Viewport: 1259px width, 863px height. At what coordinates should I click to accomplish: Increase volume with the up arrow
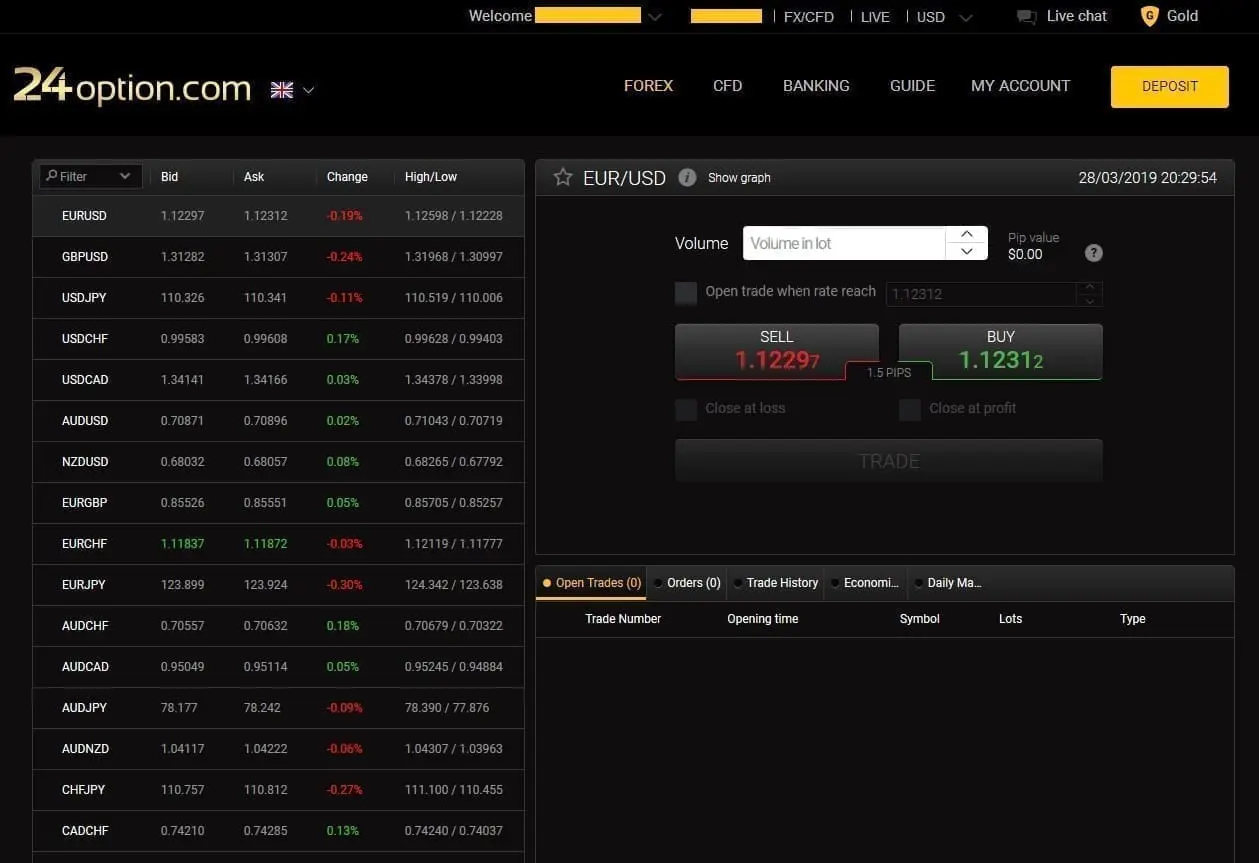(x=967, y=235)
